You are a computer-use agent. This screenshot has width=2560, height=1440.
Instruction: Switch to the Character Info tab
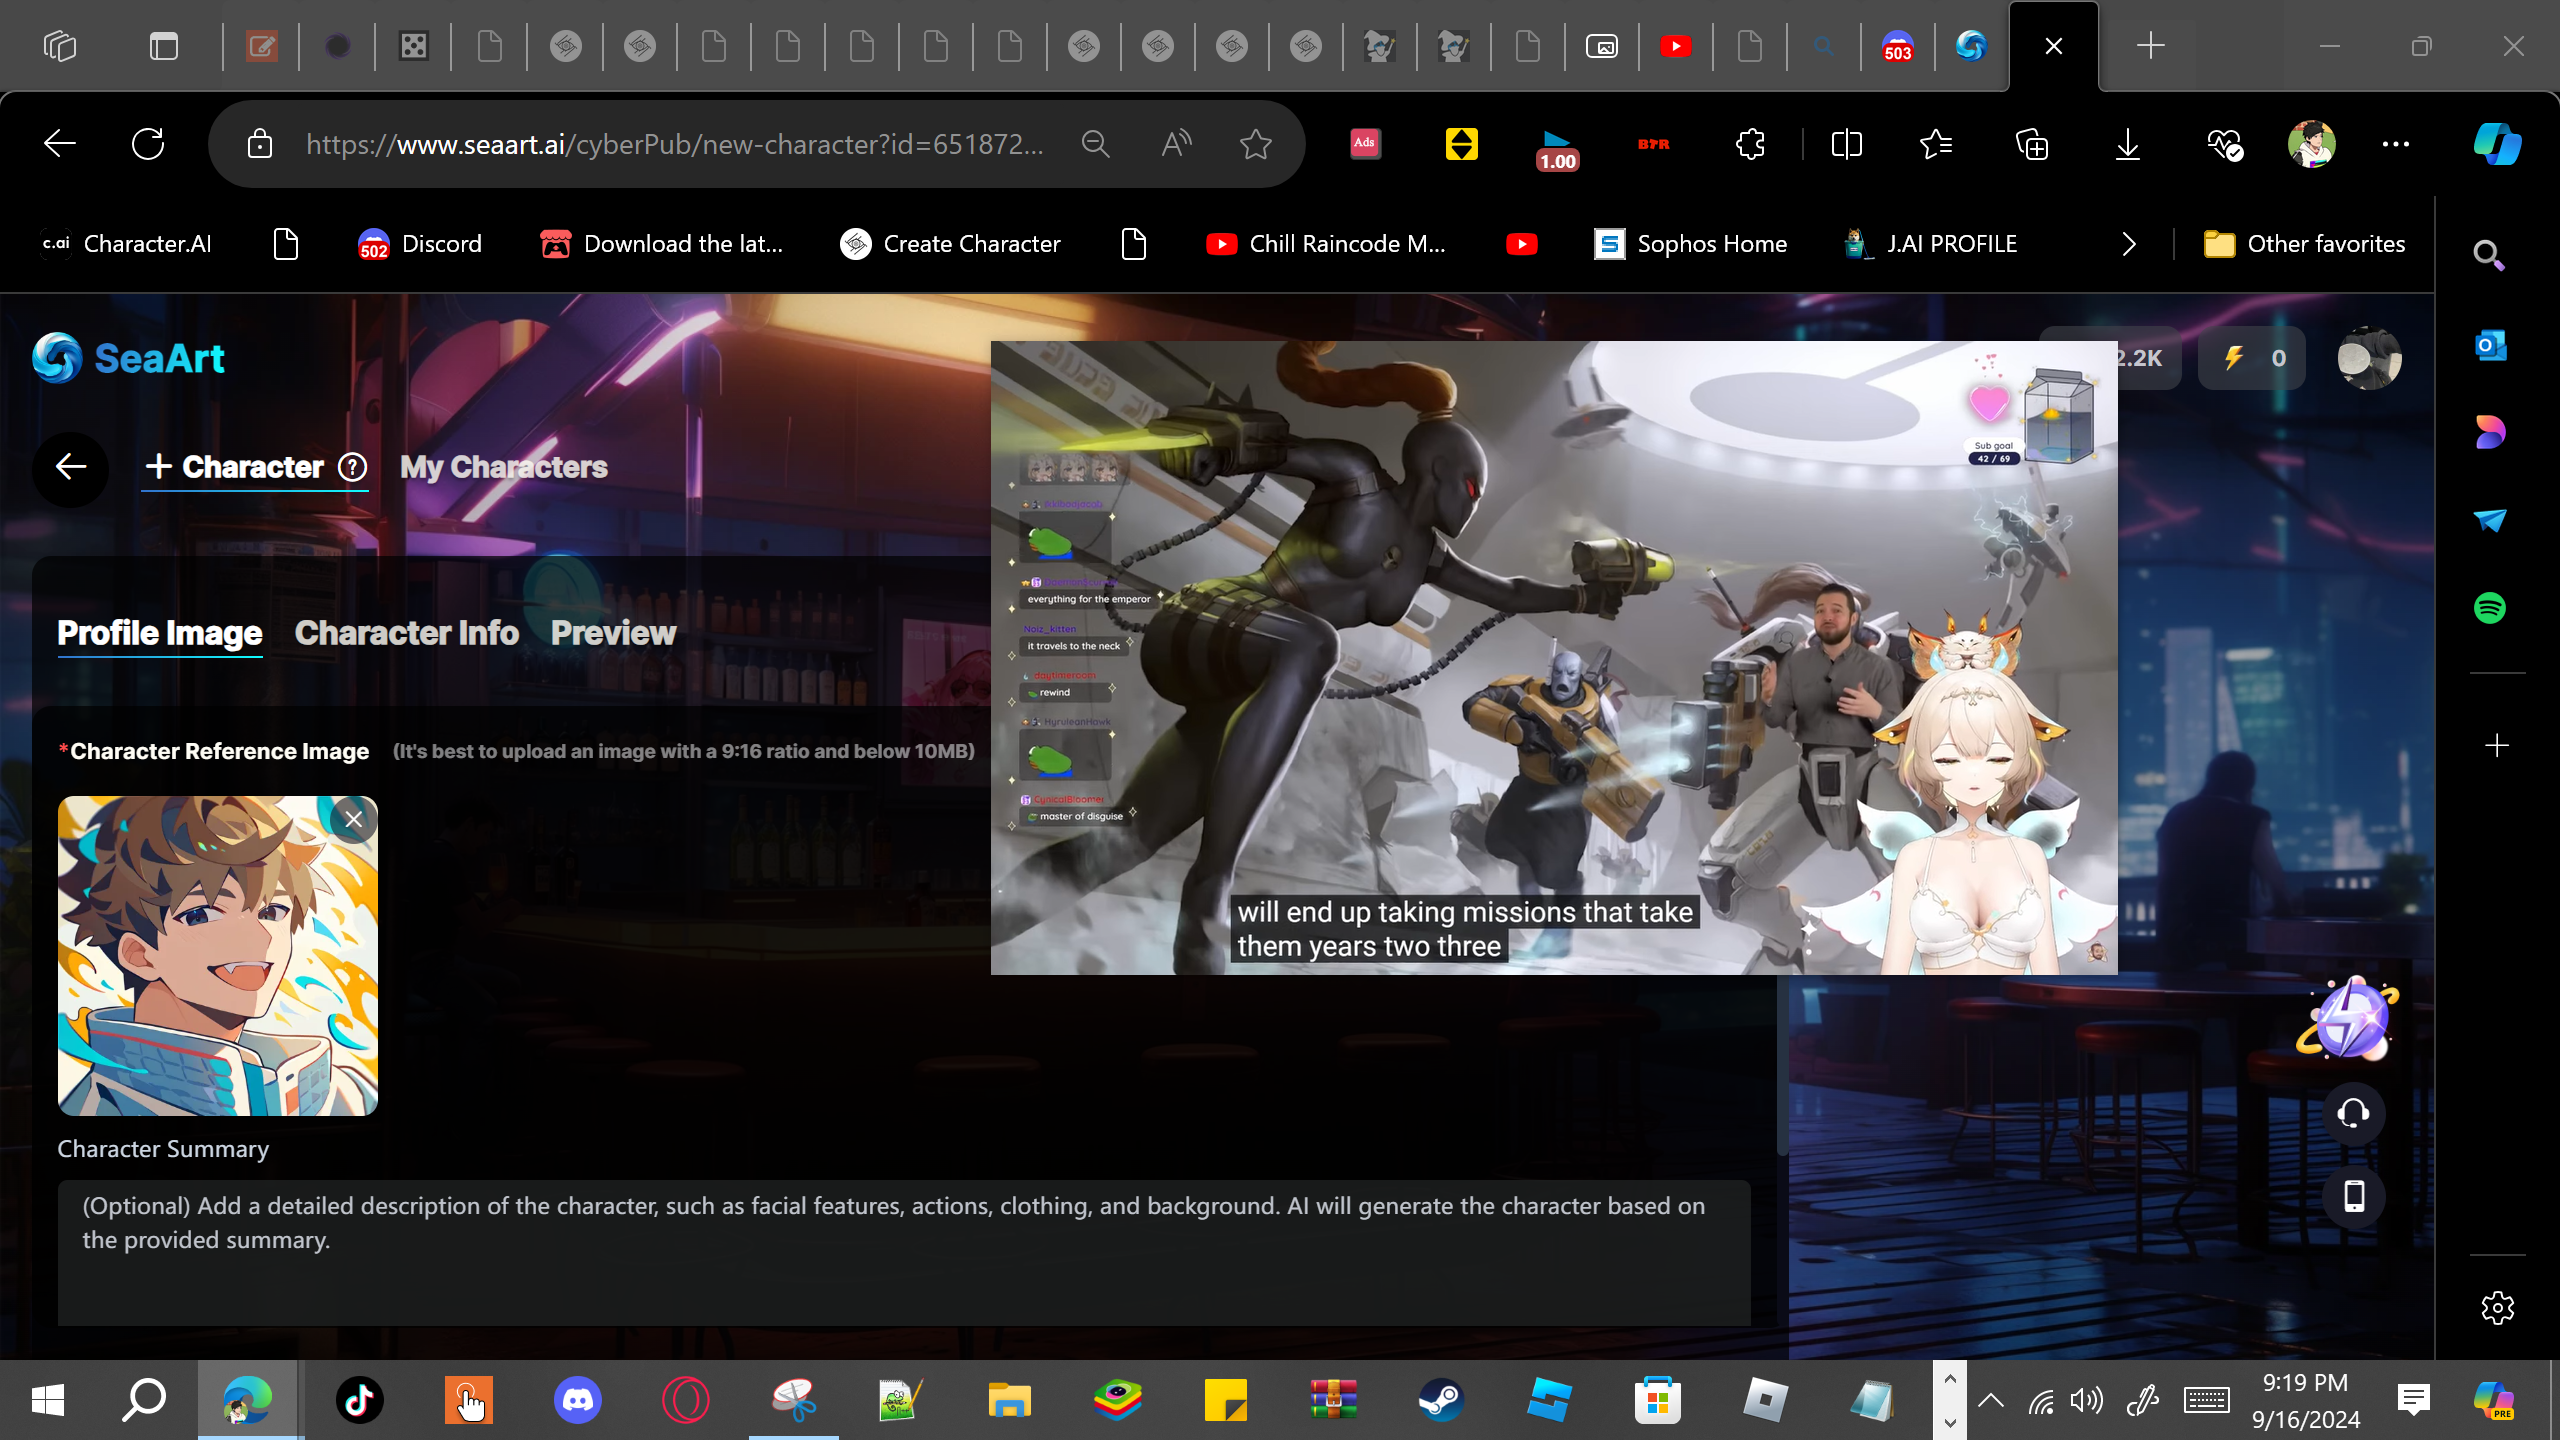[407, 633]
